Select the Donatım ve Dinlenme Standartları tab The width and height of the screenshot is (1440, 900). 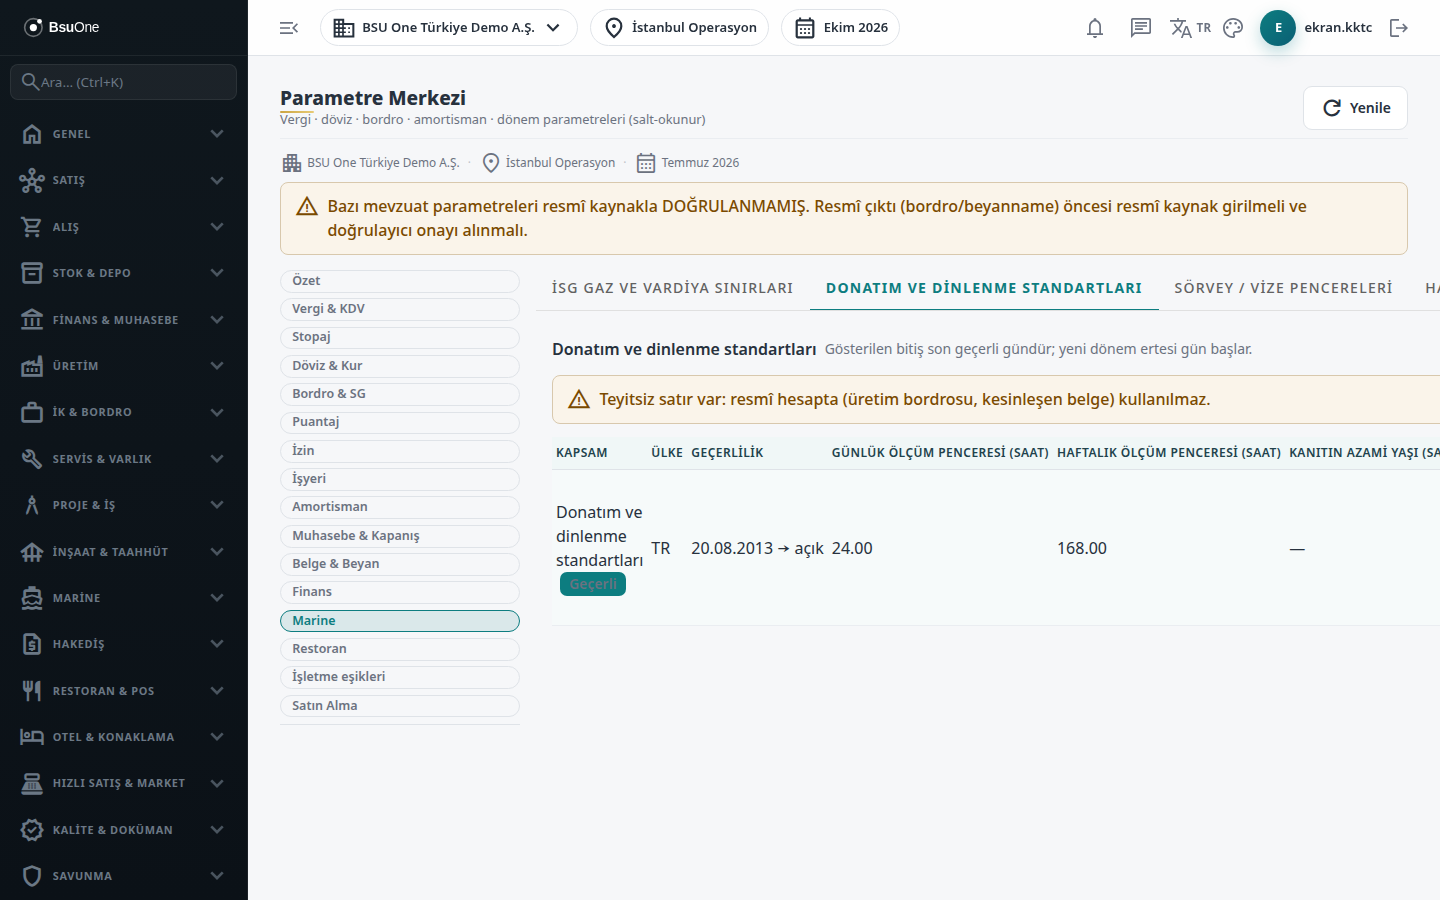coord(984,288)
